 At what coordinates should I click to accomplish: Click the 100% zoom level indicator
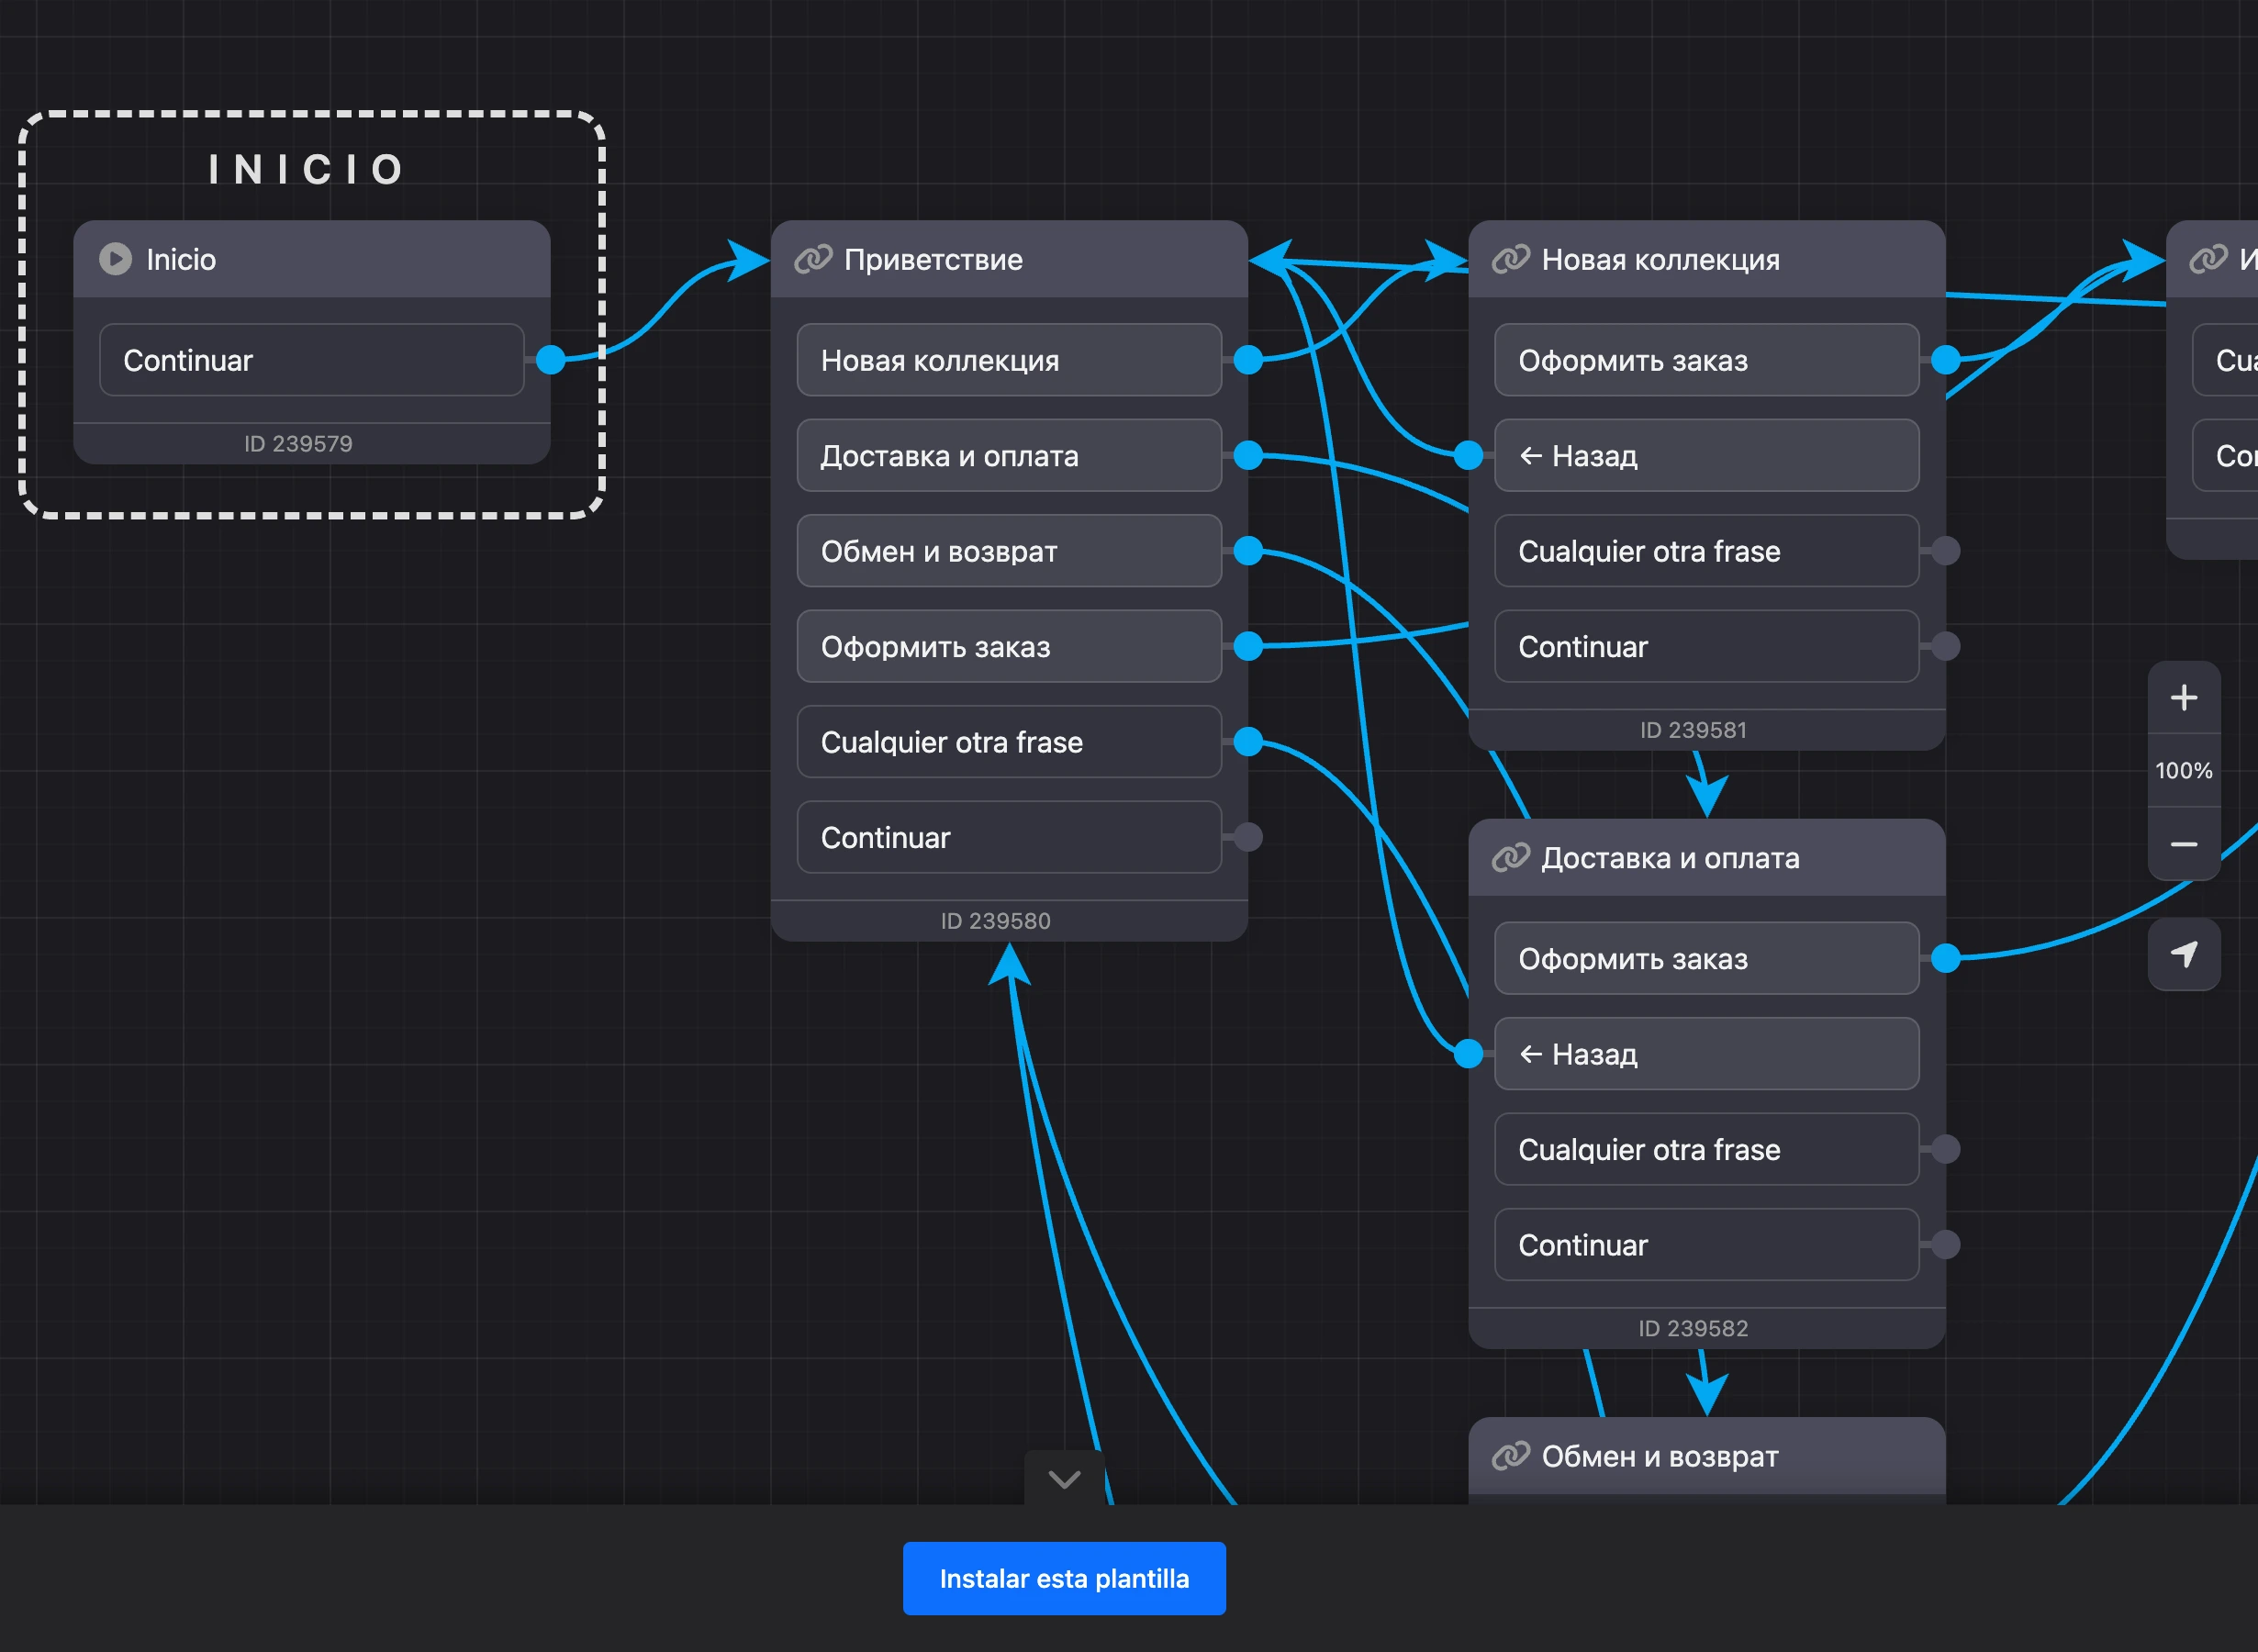tap(2184, 771)
